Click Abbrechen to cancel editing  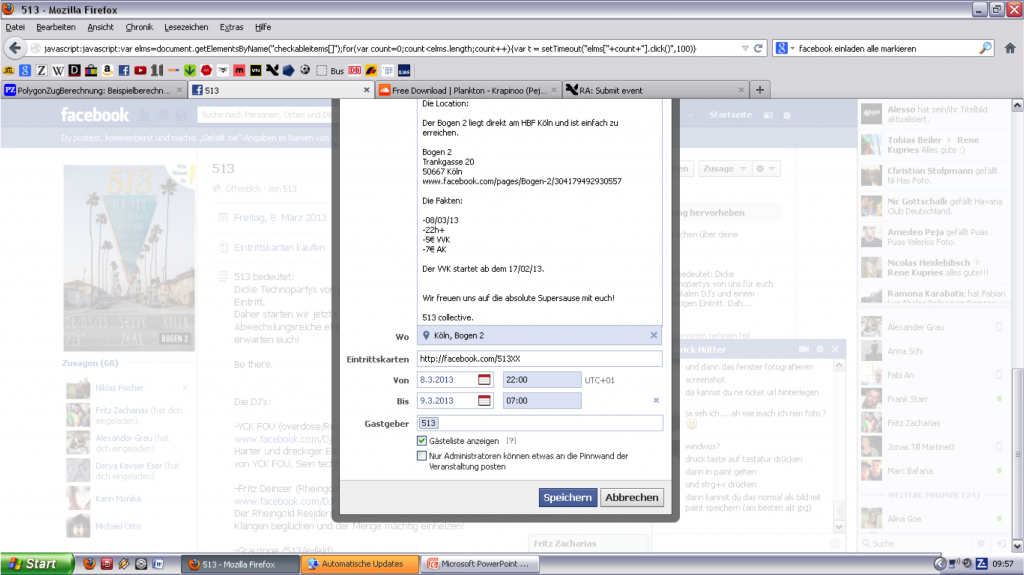pyautogui.click(x=632, y=497)
